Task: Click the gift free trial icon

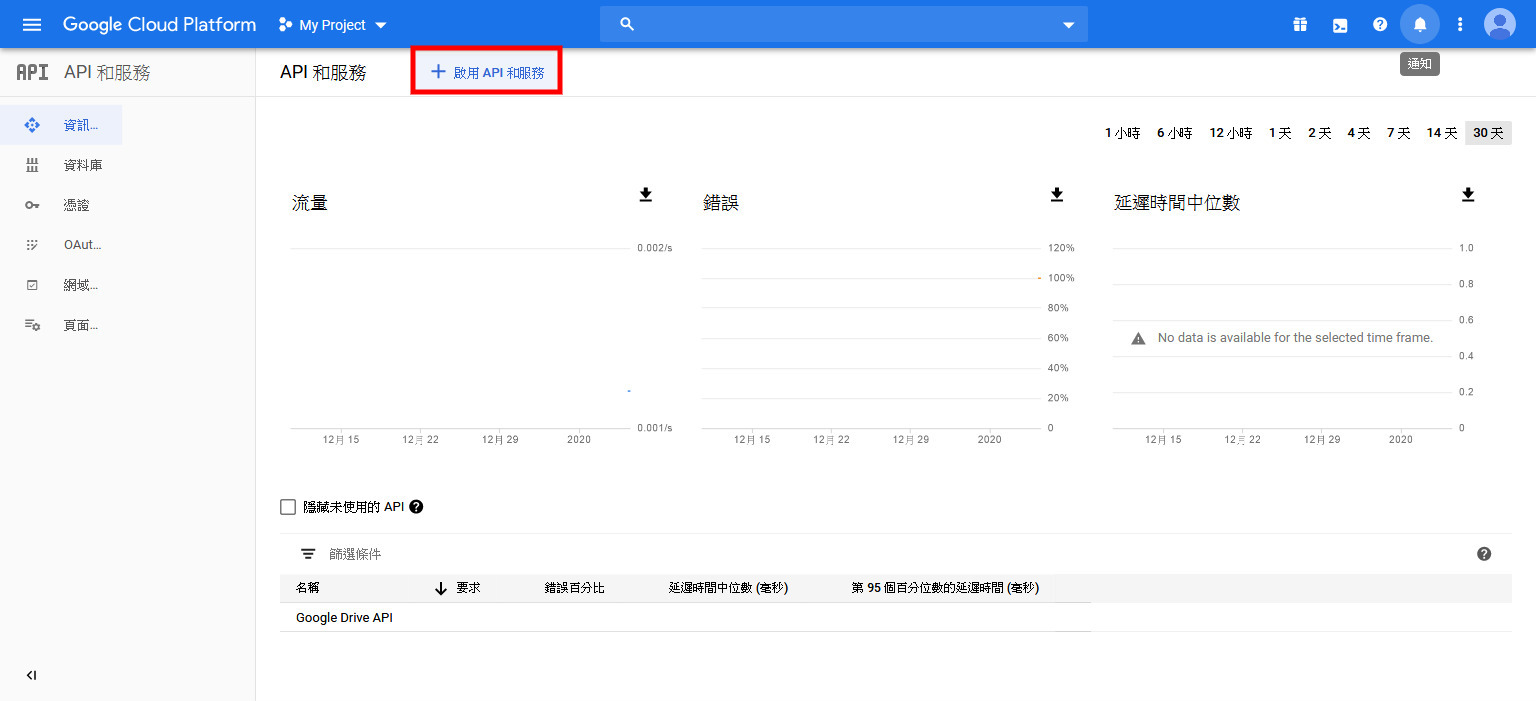Action: tap(1300, 25)
